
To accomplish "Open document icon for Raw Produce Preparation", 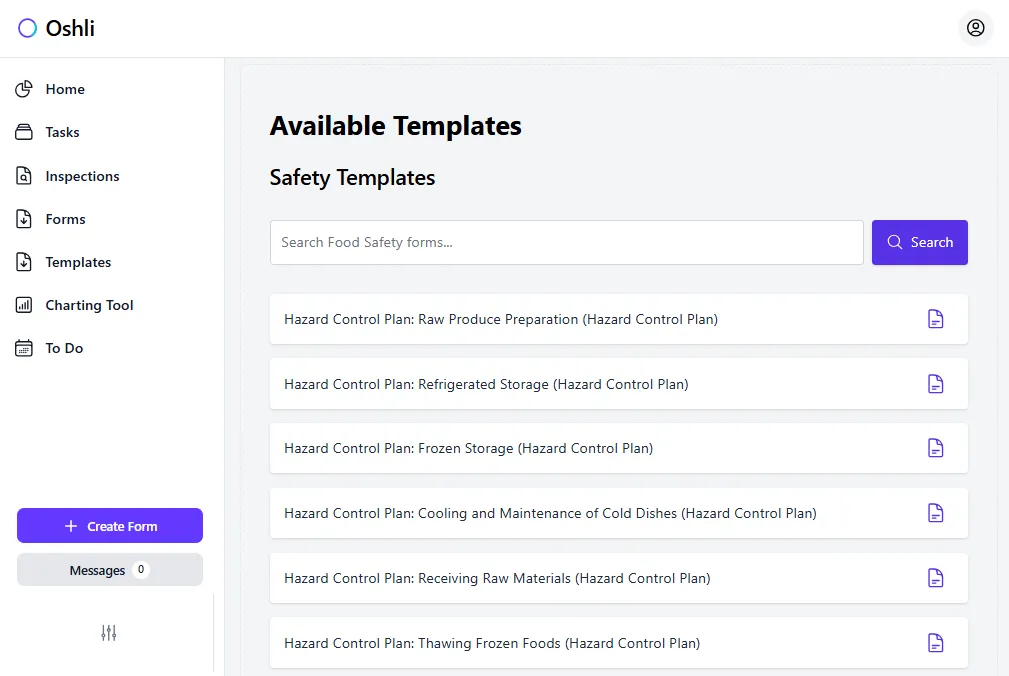I will 935,319.
